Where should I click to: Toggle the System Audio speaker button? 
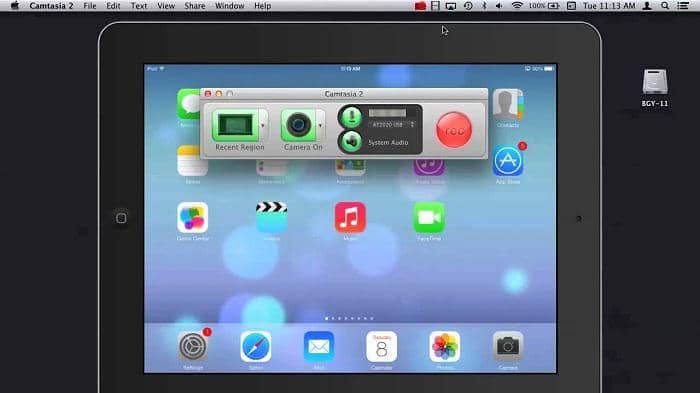[351, 142]
